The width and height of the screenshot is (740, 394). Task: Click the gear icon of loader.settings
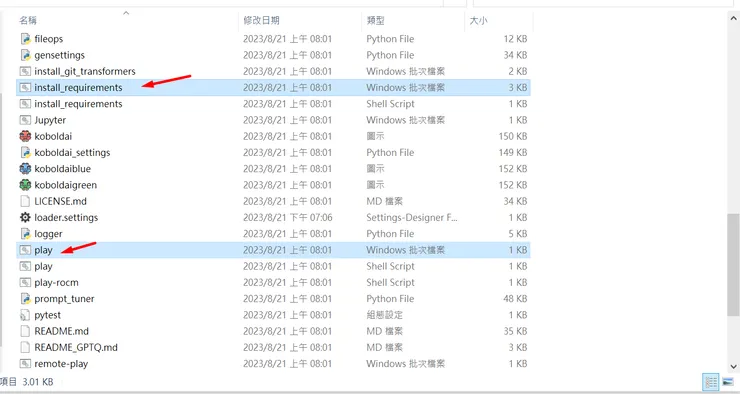tap(25, 218)
